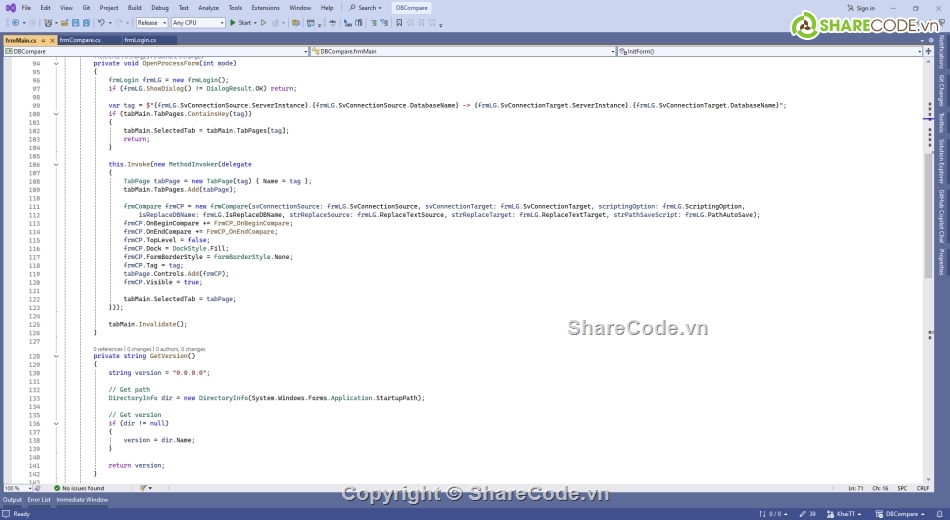Click the Find in Files toolbar icon

(x=296, y=22)
